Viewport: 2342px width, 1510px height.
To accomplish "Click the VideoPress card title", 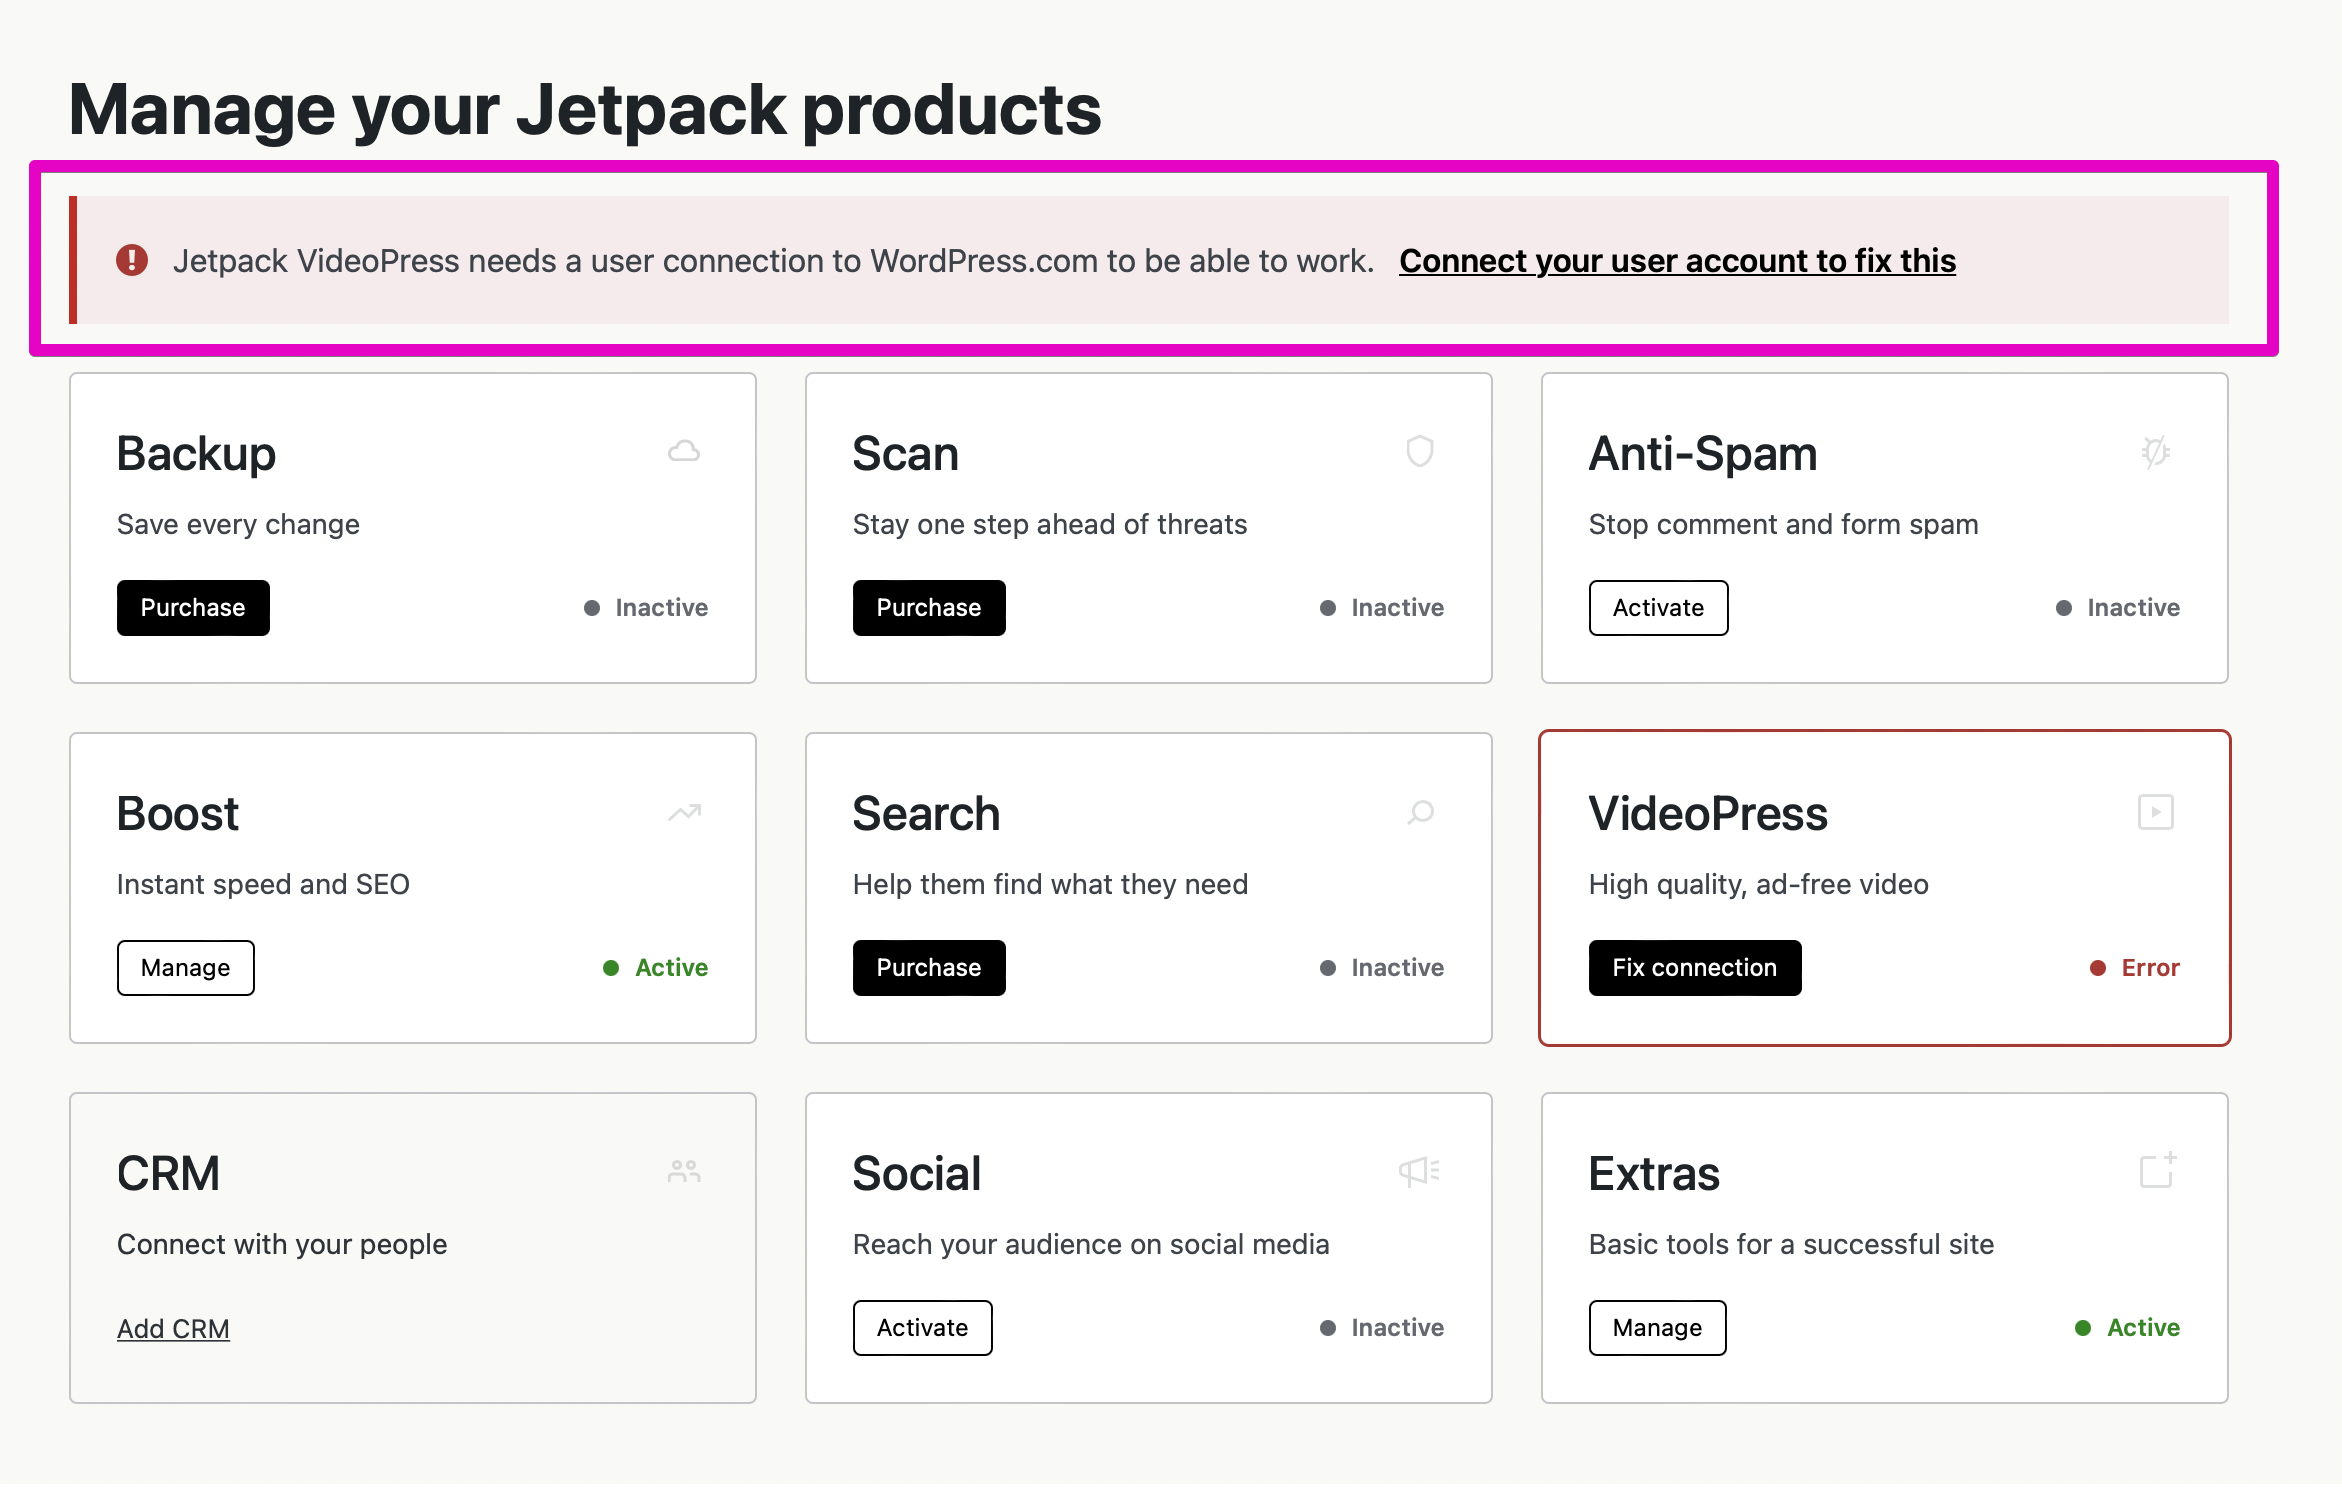I will pyautogui.click(x=1708, y=813).
